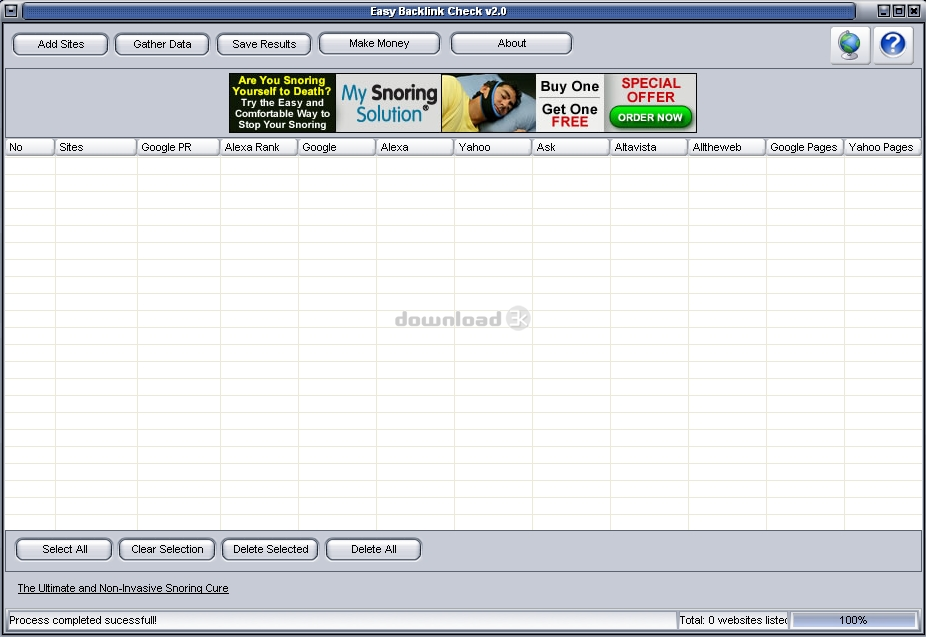Click the Save Results button
Viewport: 926px width, 637px height.
[264, 44]
